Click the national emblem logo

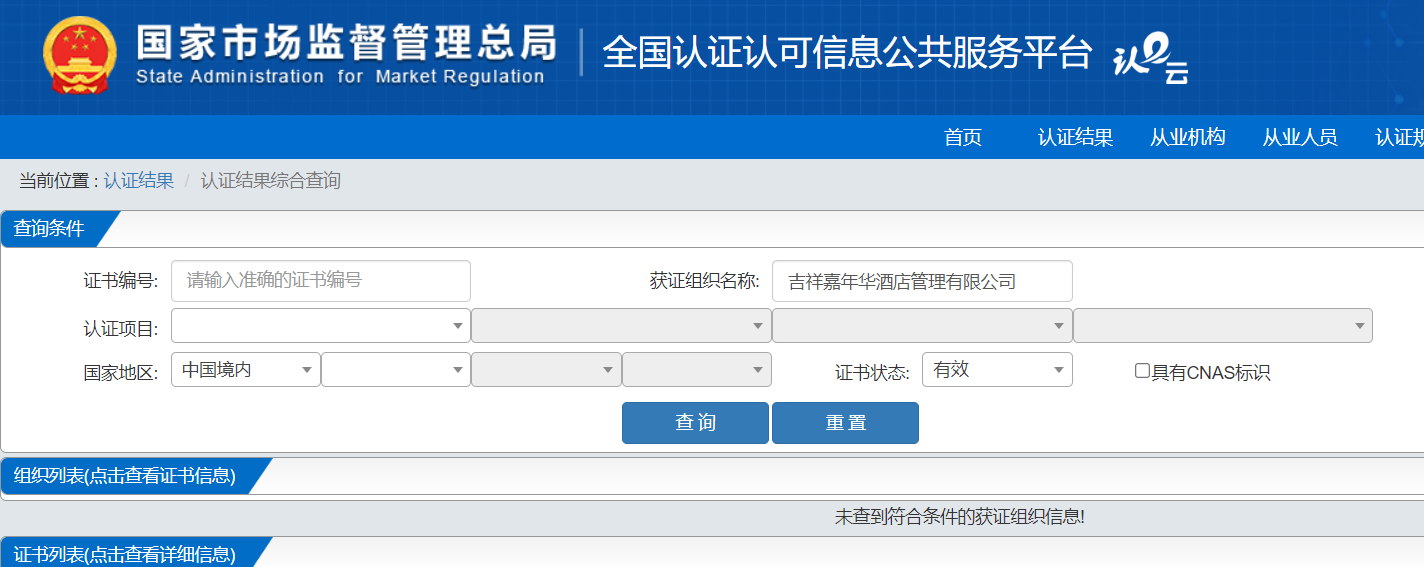tap(80, 55)
